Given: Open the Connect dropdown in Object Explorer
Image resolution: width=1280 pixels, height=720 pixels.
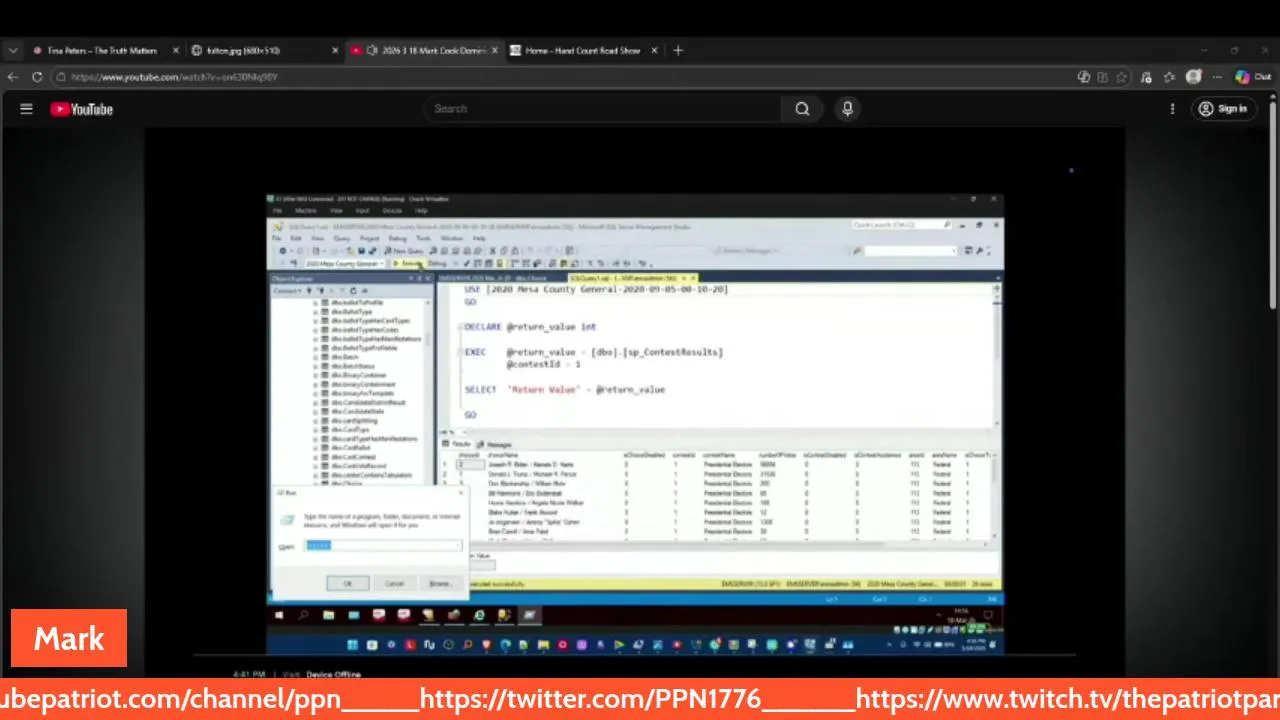Looking at the screenshot, I should (x=288, y=290).
